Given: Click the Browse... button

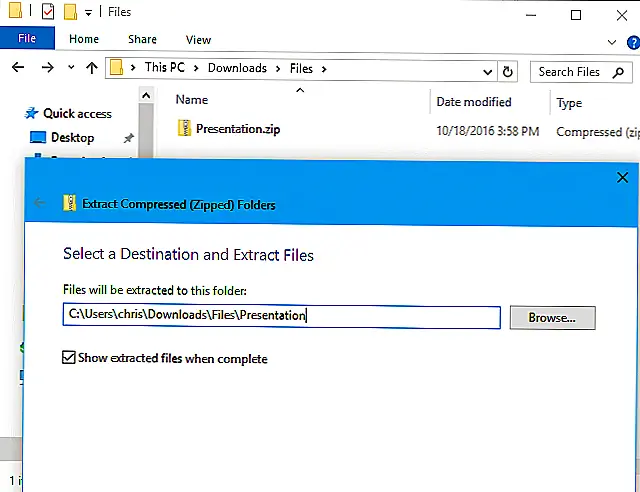Looking at the screenshot, I should click(553, 318).
